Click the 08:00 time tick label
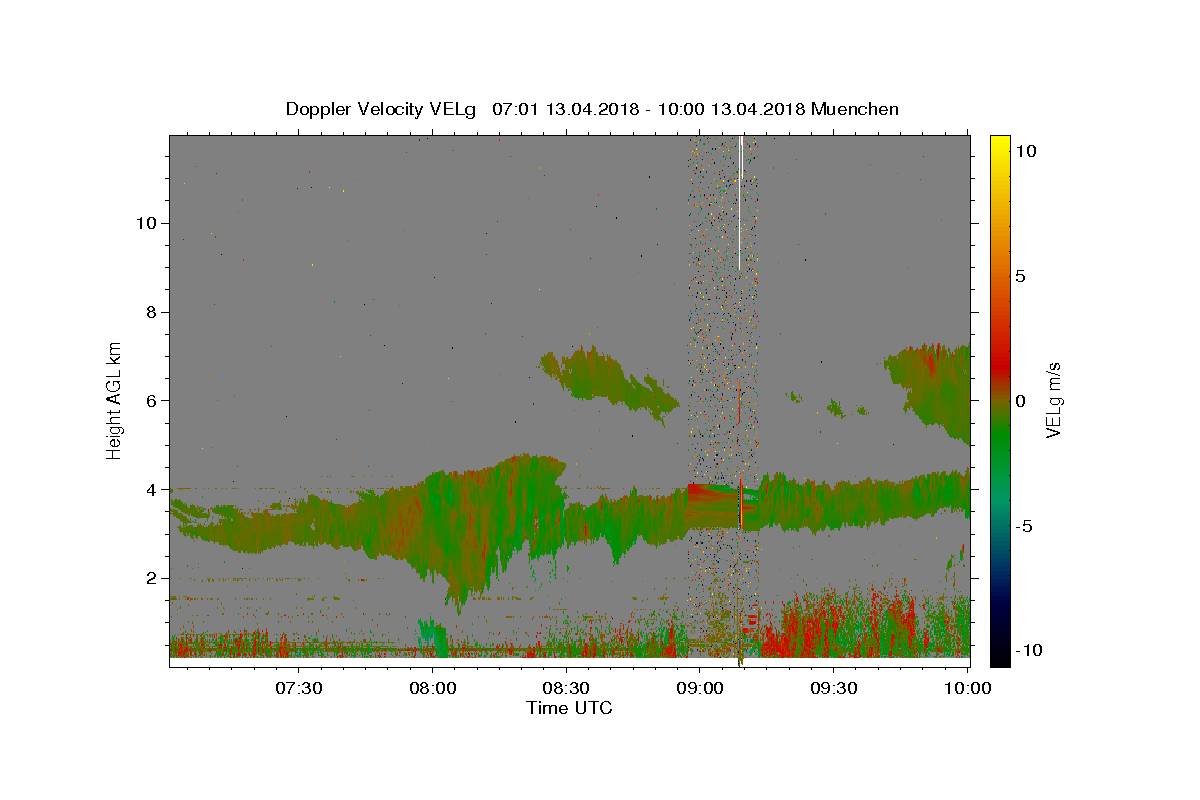The height and width of the screenshot is (800, 1200). [432, 689]
